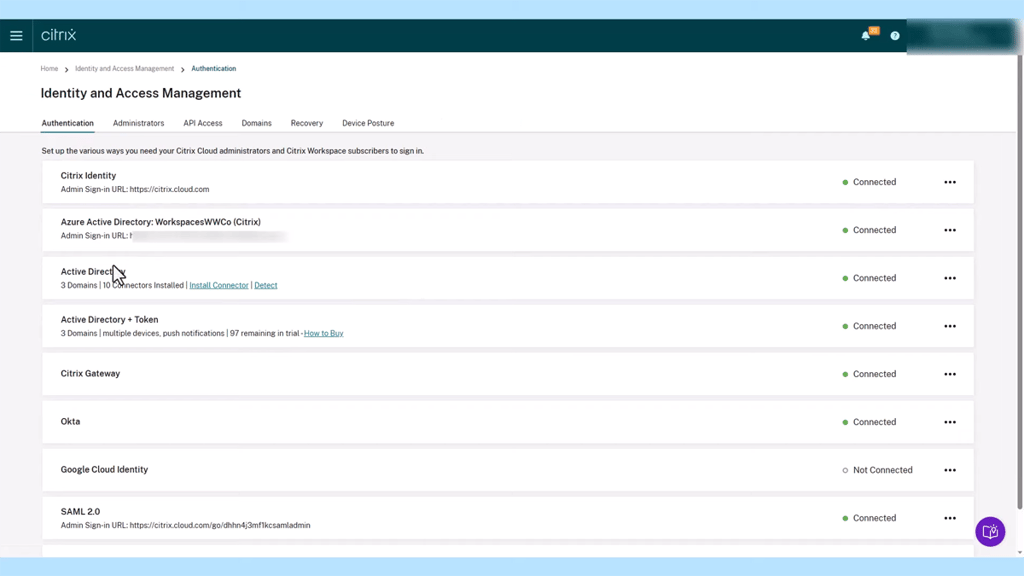Viewport: 1024px width, 576px height.
Task: Open the Device Posture tab
Action: [x=368, y=123]
